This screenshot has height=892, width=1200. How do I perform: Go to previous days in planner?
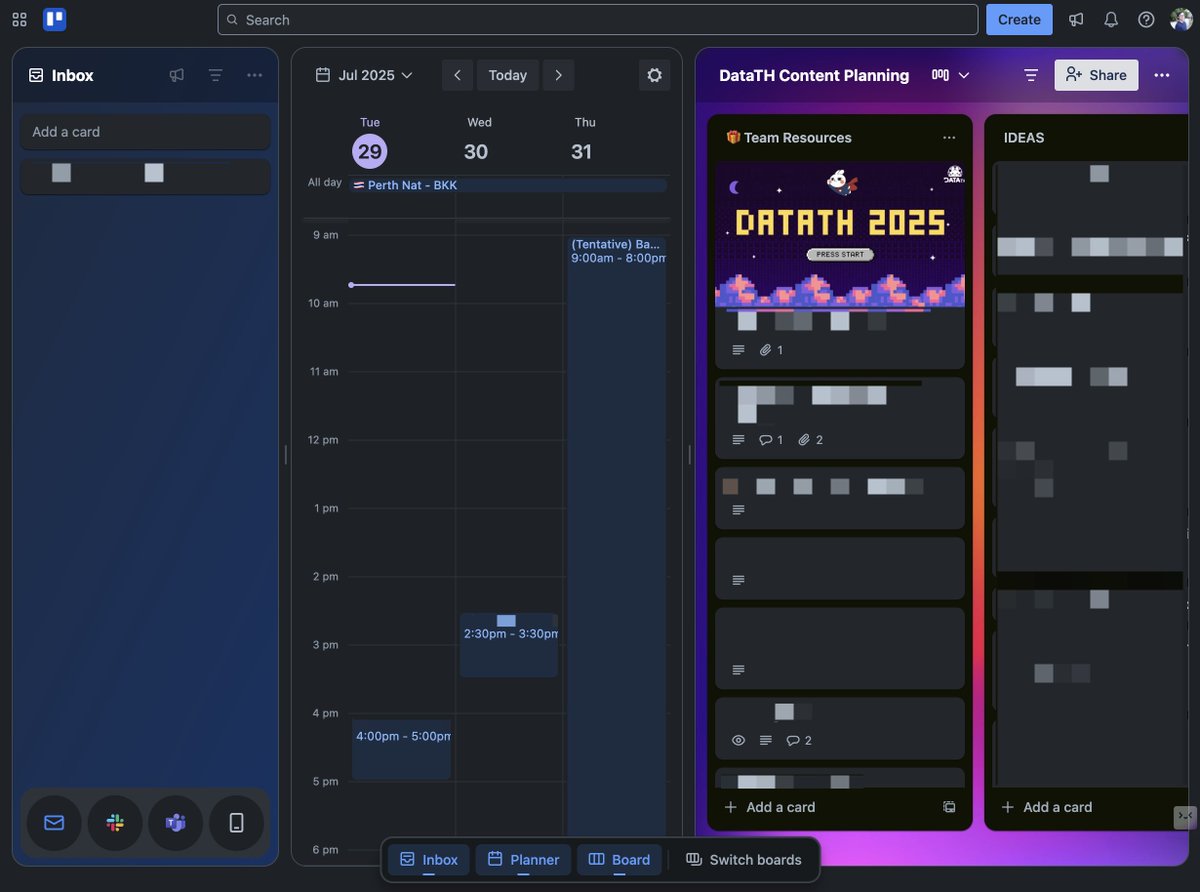[457, 75]
